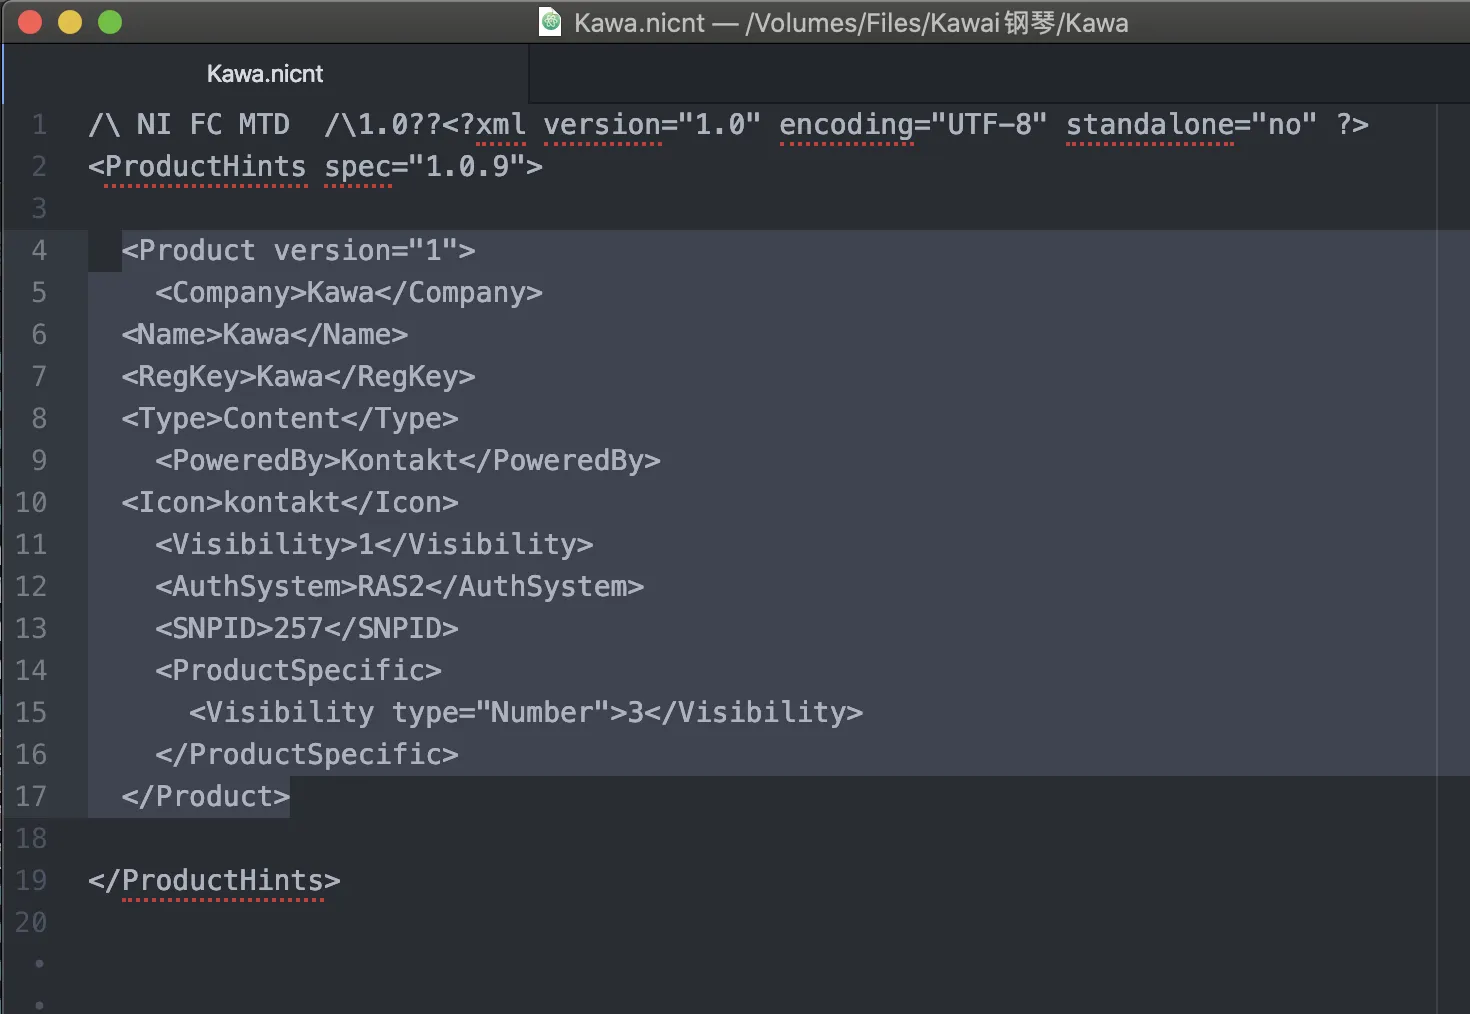Click the closing Product tag
Image resolution: width=1470 pixels, height=1014 pixels.
pyautogui.click(x=206, y=797)
